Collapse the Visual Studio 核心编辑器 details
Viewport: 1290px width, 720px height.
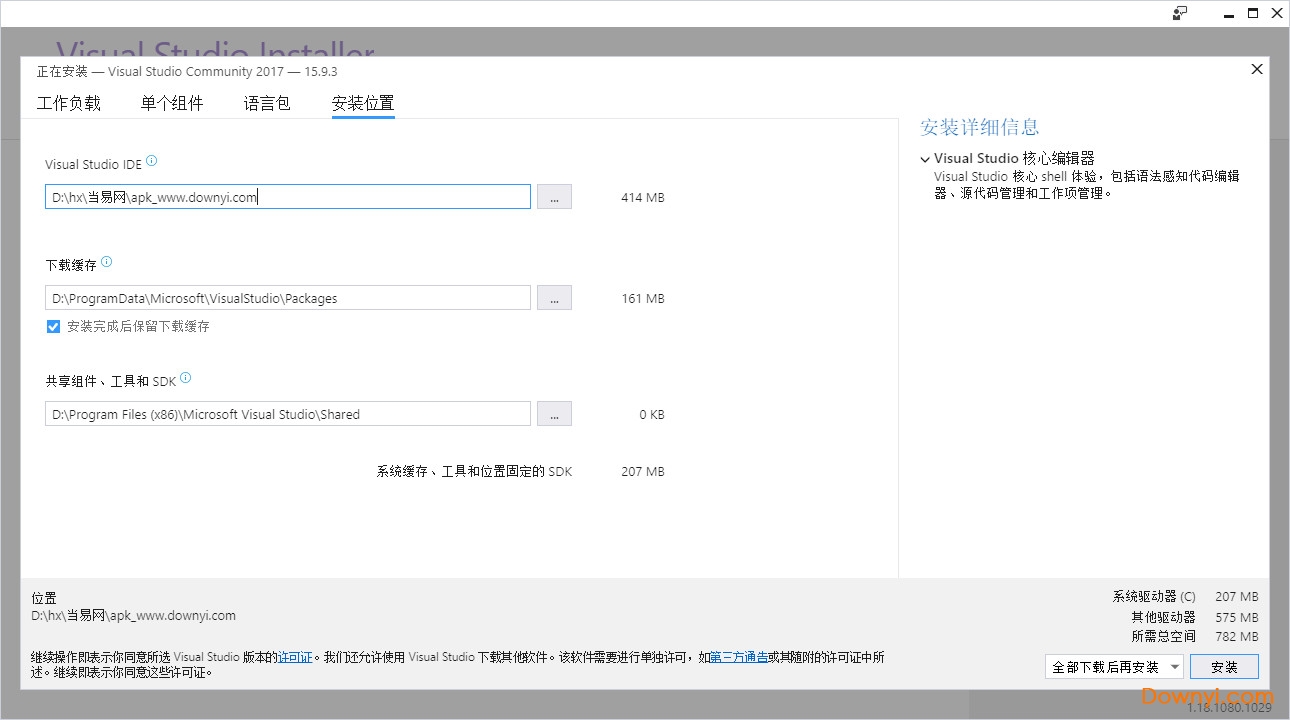tap(925, 158)
